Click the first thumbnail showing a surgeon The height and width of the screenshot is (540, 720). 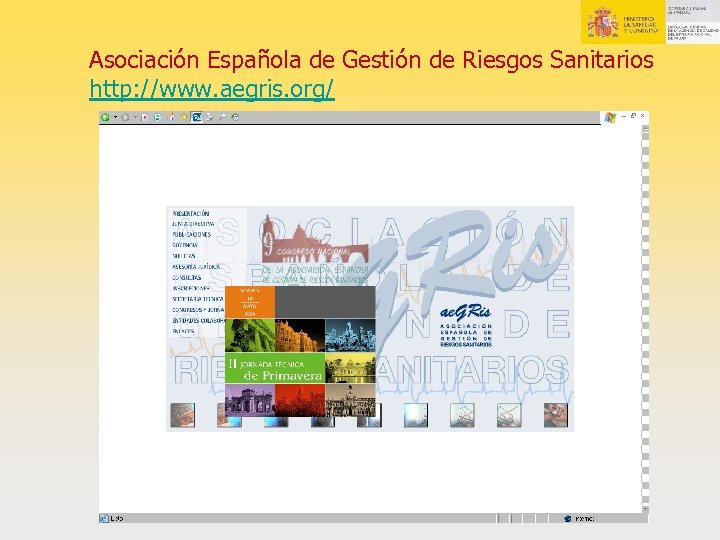point(183,415)
